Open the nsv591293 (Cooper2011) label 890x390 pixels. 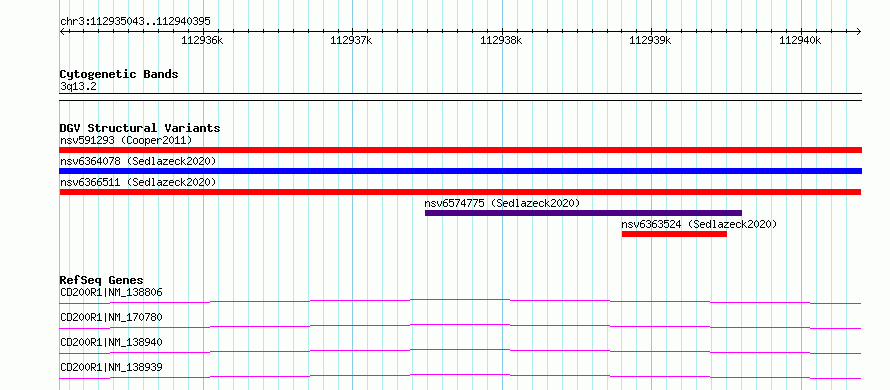pyautogui.click(x=126, y=140)
